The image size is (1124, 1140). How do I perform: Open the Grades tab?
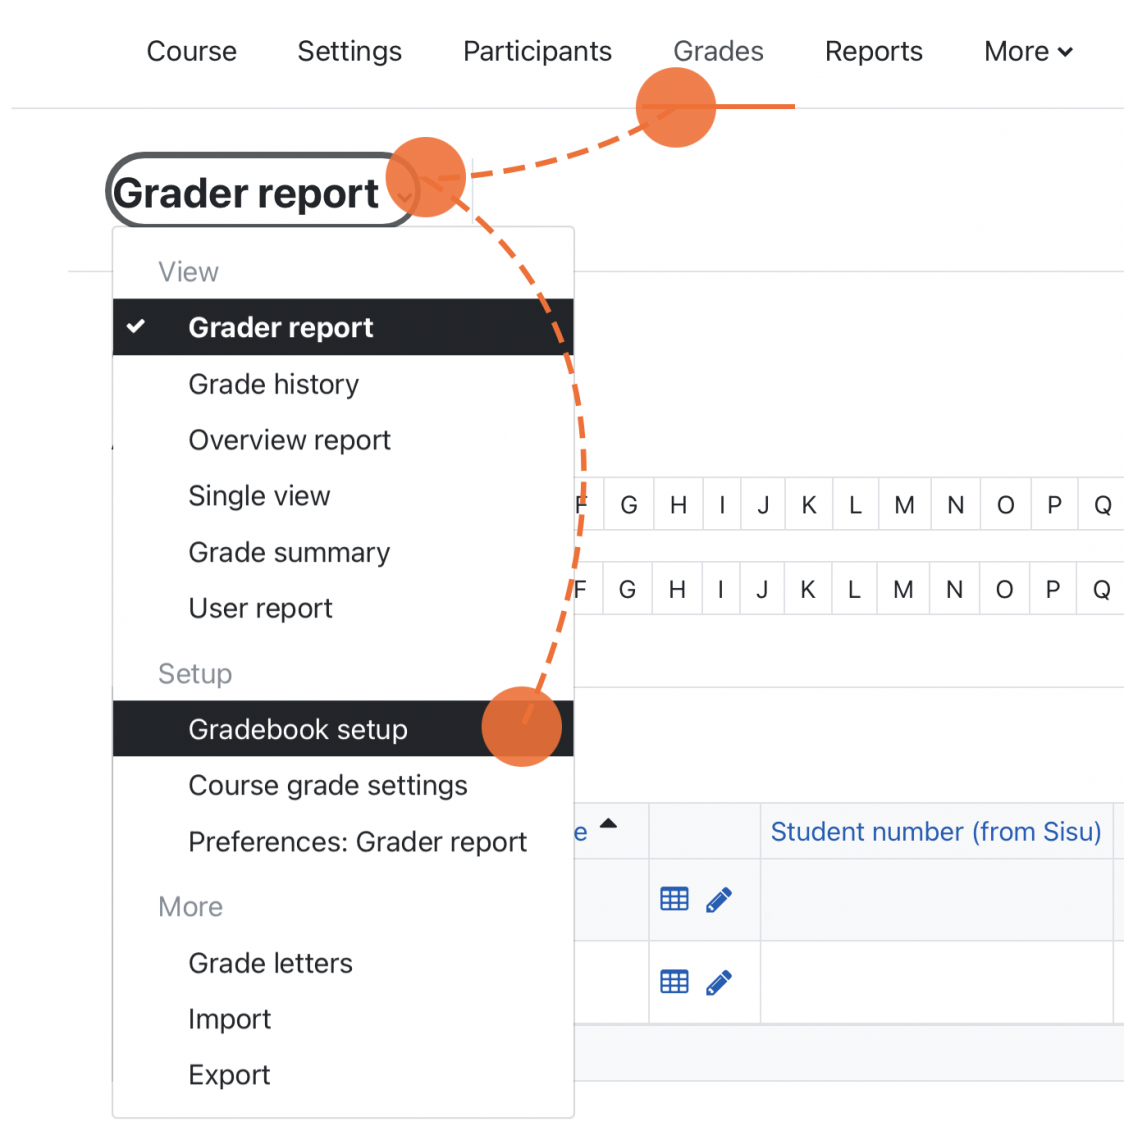tap(718, 51)
